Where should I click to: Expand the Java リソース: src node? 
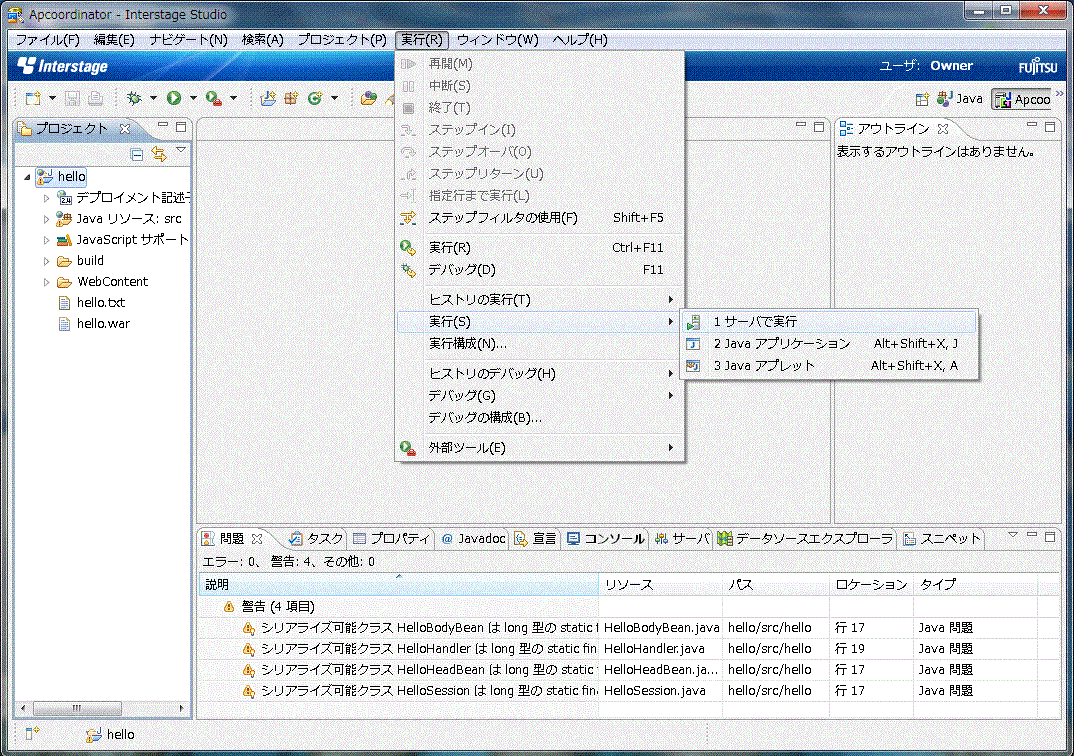[x=47, y=219]
